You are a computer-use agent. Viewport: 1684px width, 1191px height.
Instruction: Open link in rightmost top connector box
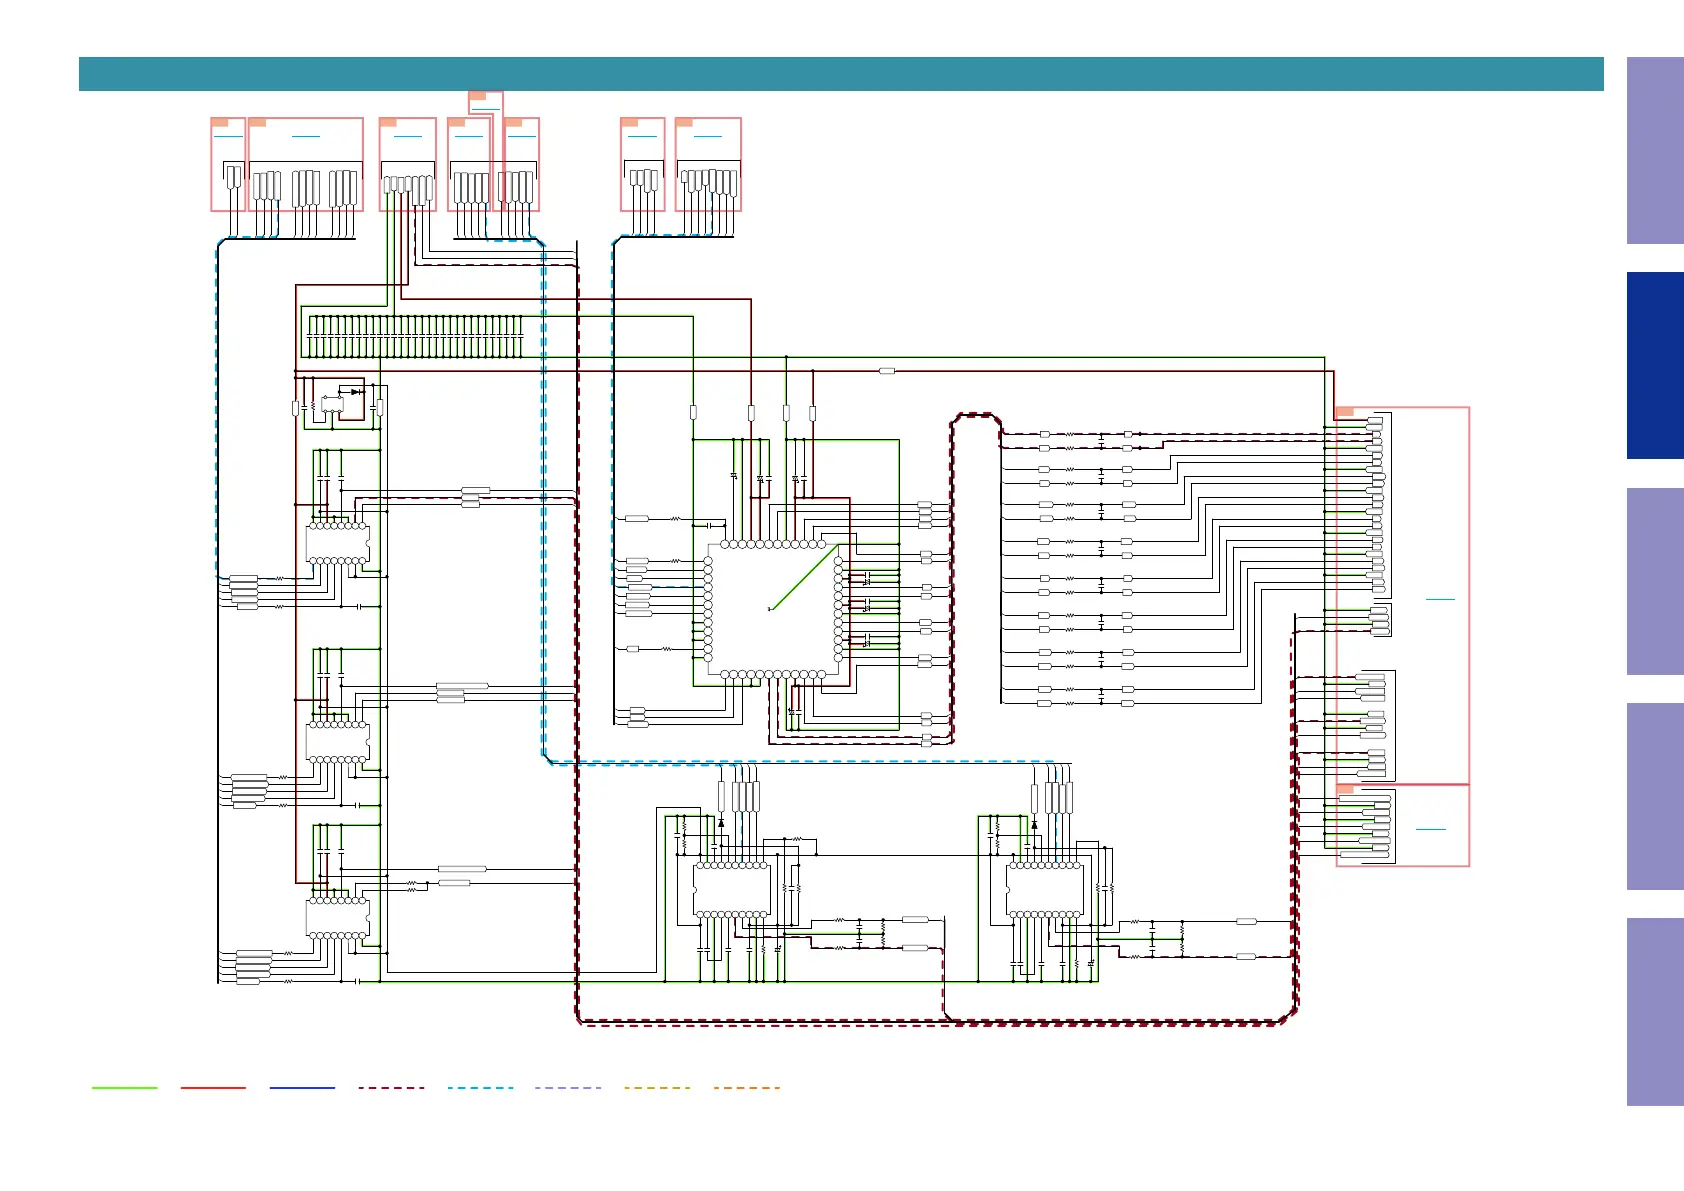[x=707, y=136]
